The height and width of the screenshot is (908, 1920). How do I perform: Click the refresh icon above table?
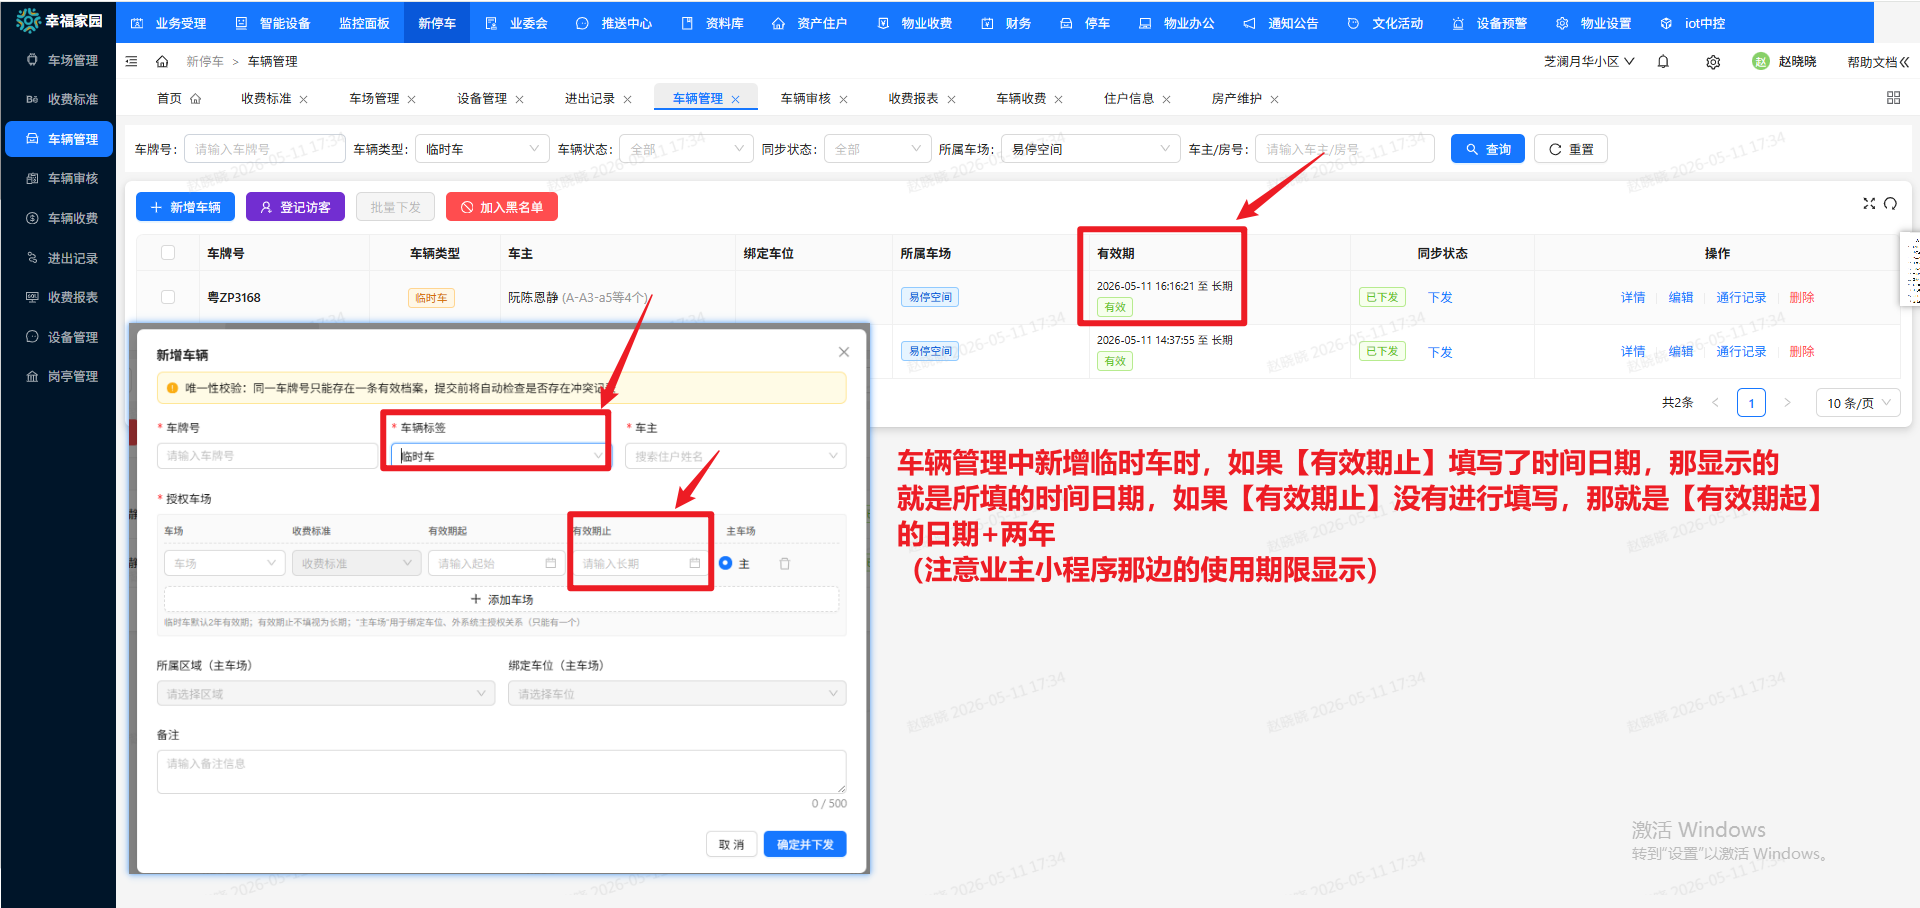pos(1890,203)
